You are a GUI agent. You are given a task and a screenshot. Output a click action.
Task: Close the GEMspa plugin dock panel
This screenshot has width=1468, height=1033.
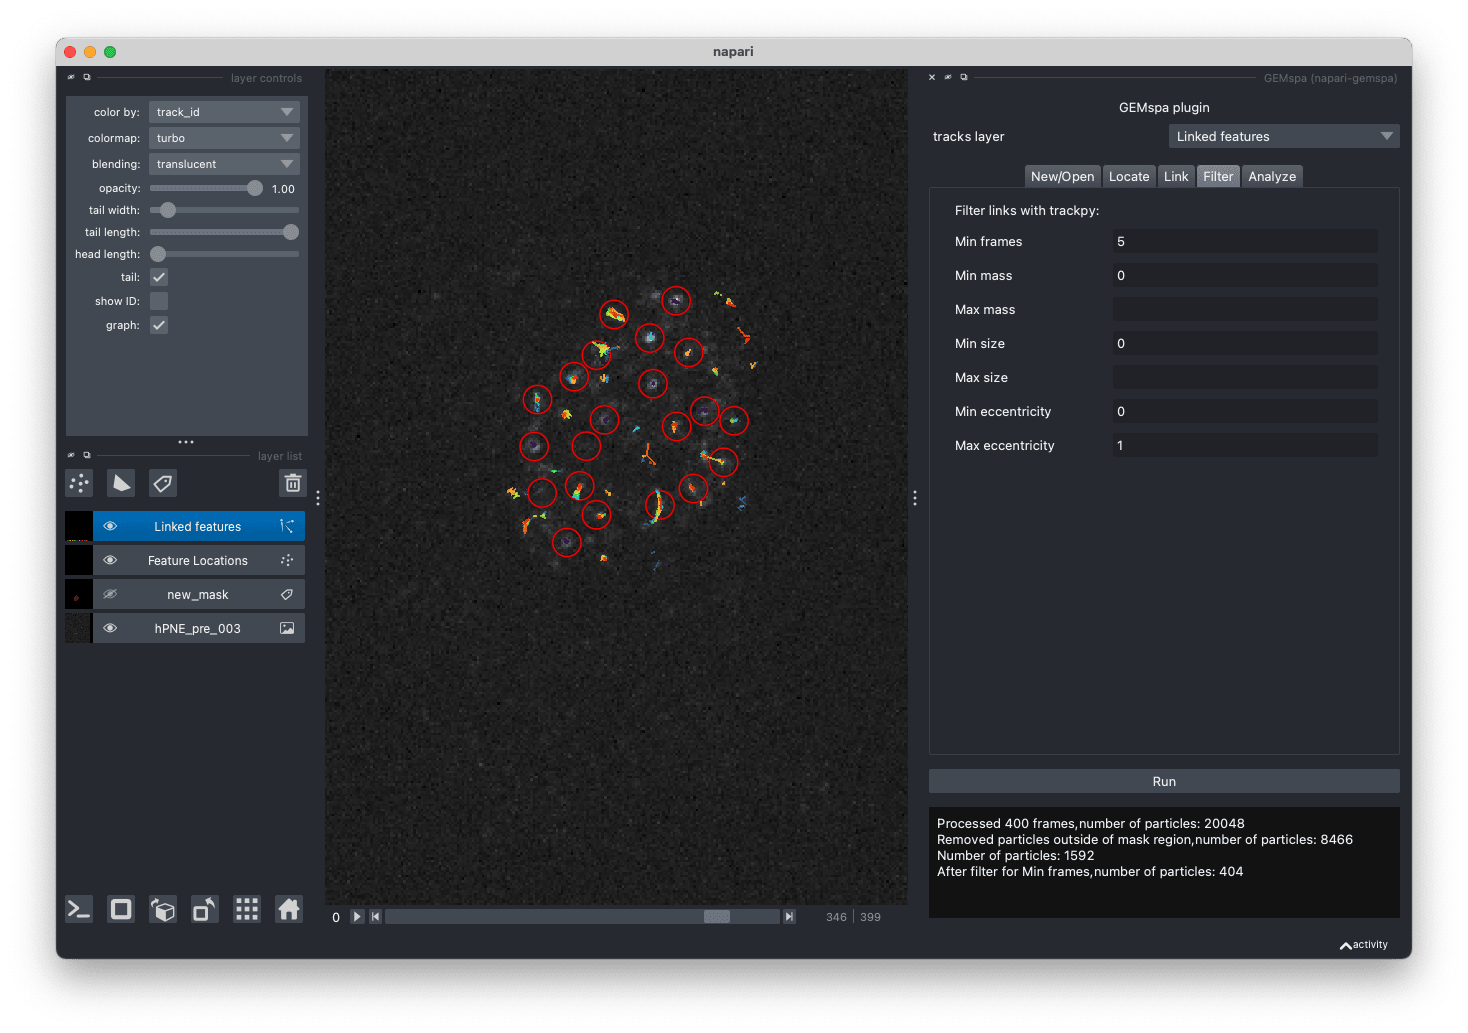pos(932,77)
